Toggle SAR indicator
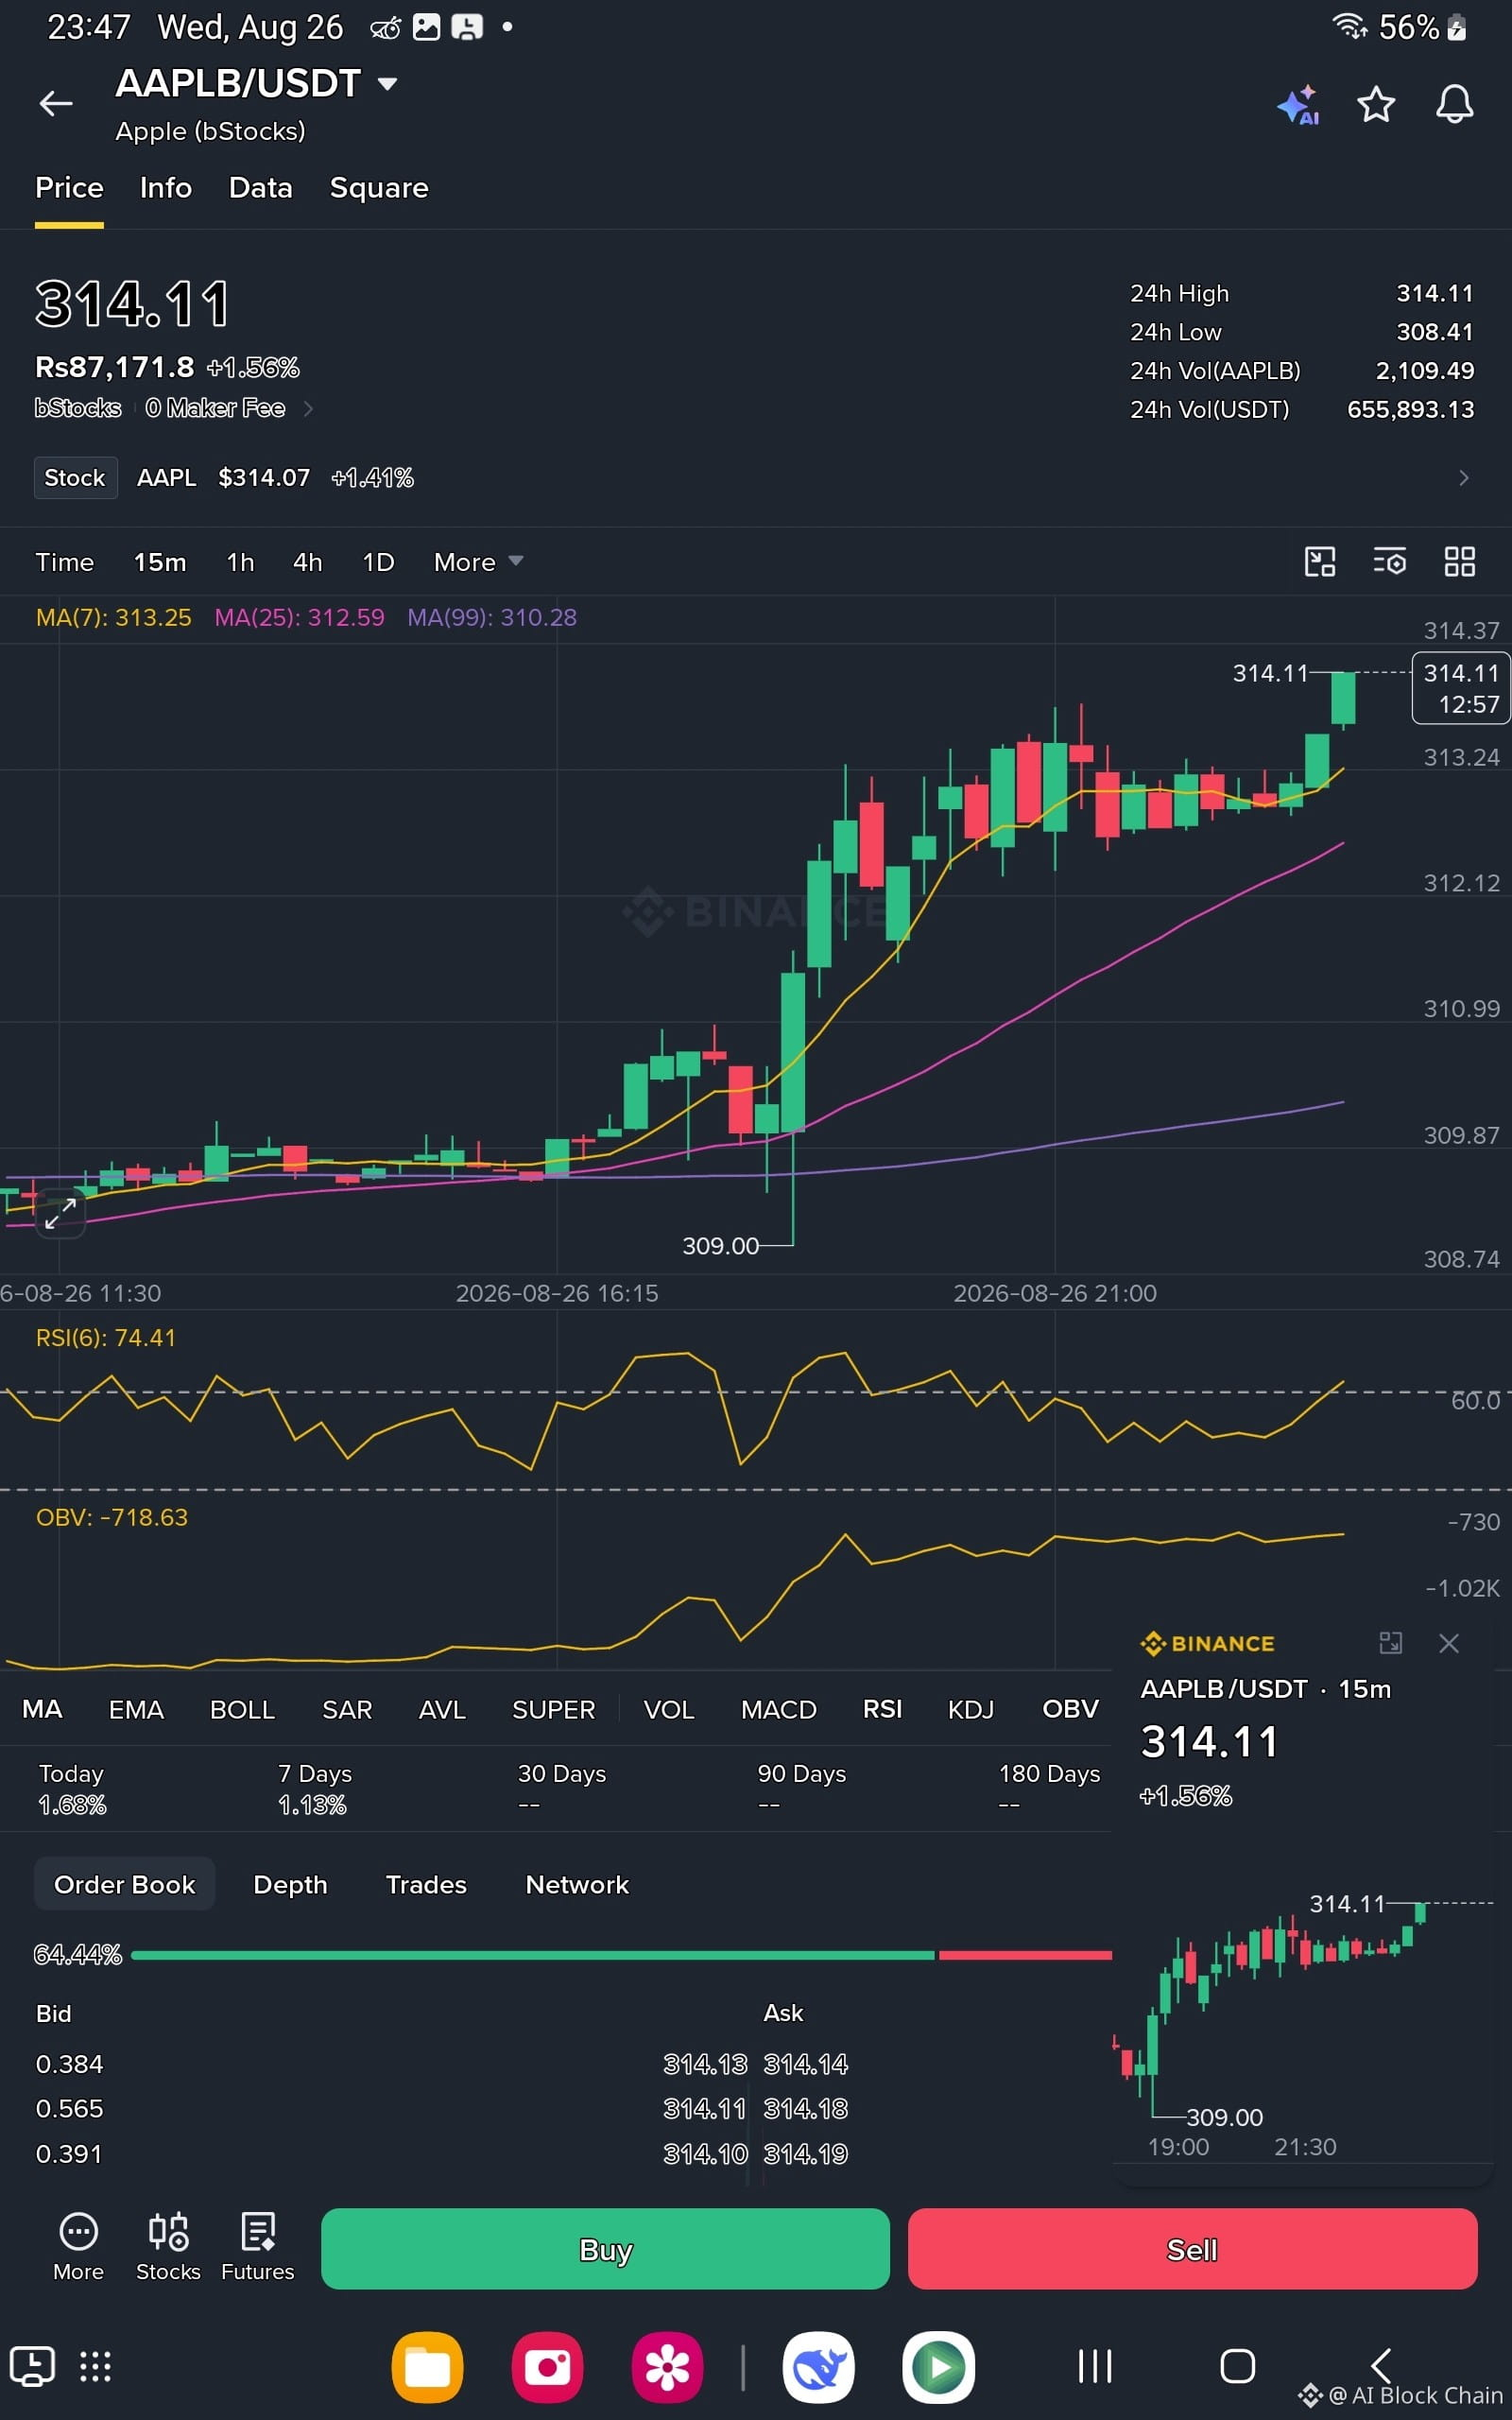The image size is (1512, 2420). tap(347, 1709)
